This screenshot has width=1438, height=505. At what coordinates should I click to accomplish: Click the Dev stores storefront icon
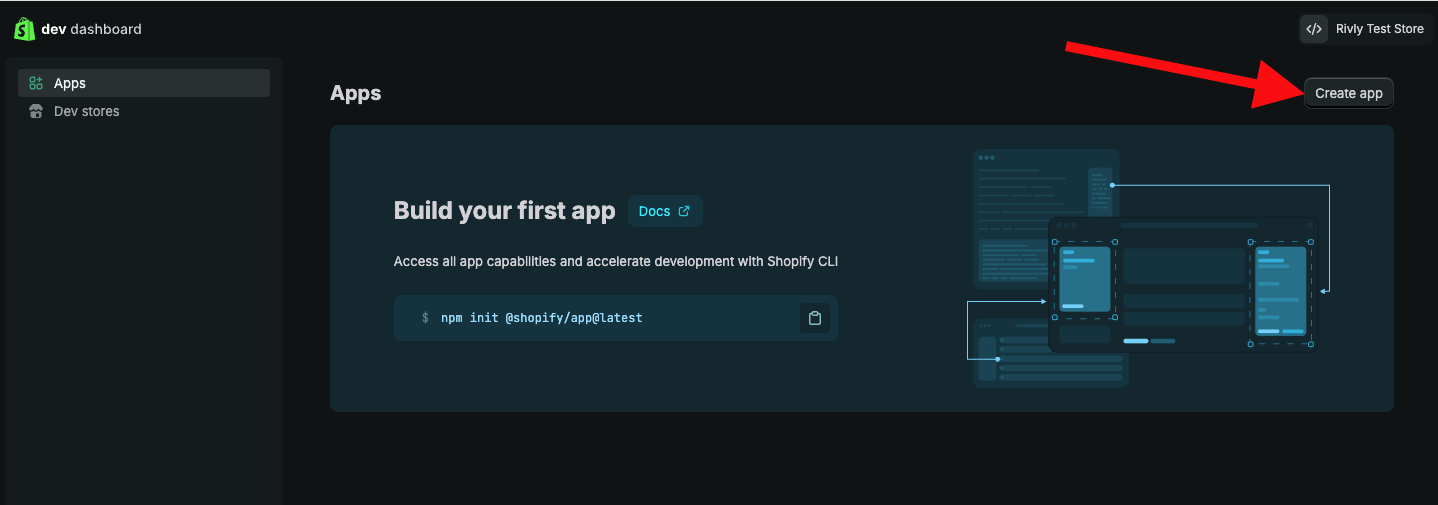(36, 111)
